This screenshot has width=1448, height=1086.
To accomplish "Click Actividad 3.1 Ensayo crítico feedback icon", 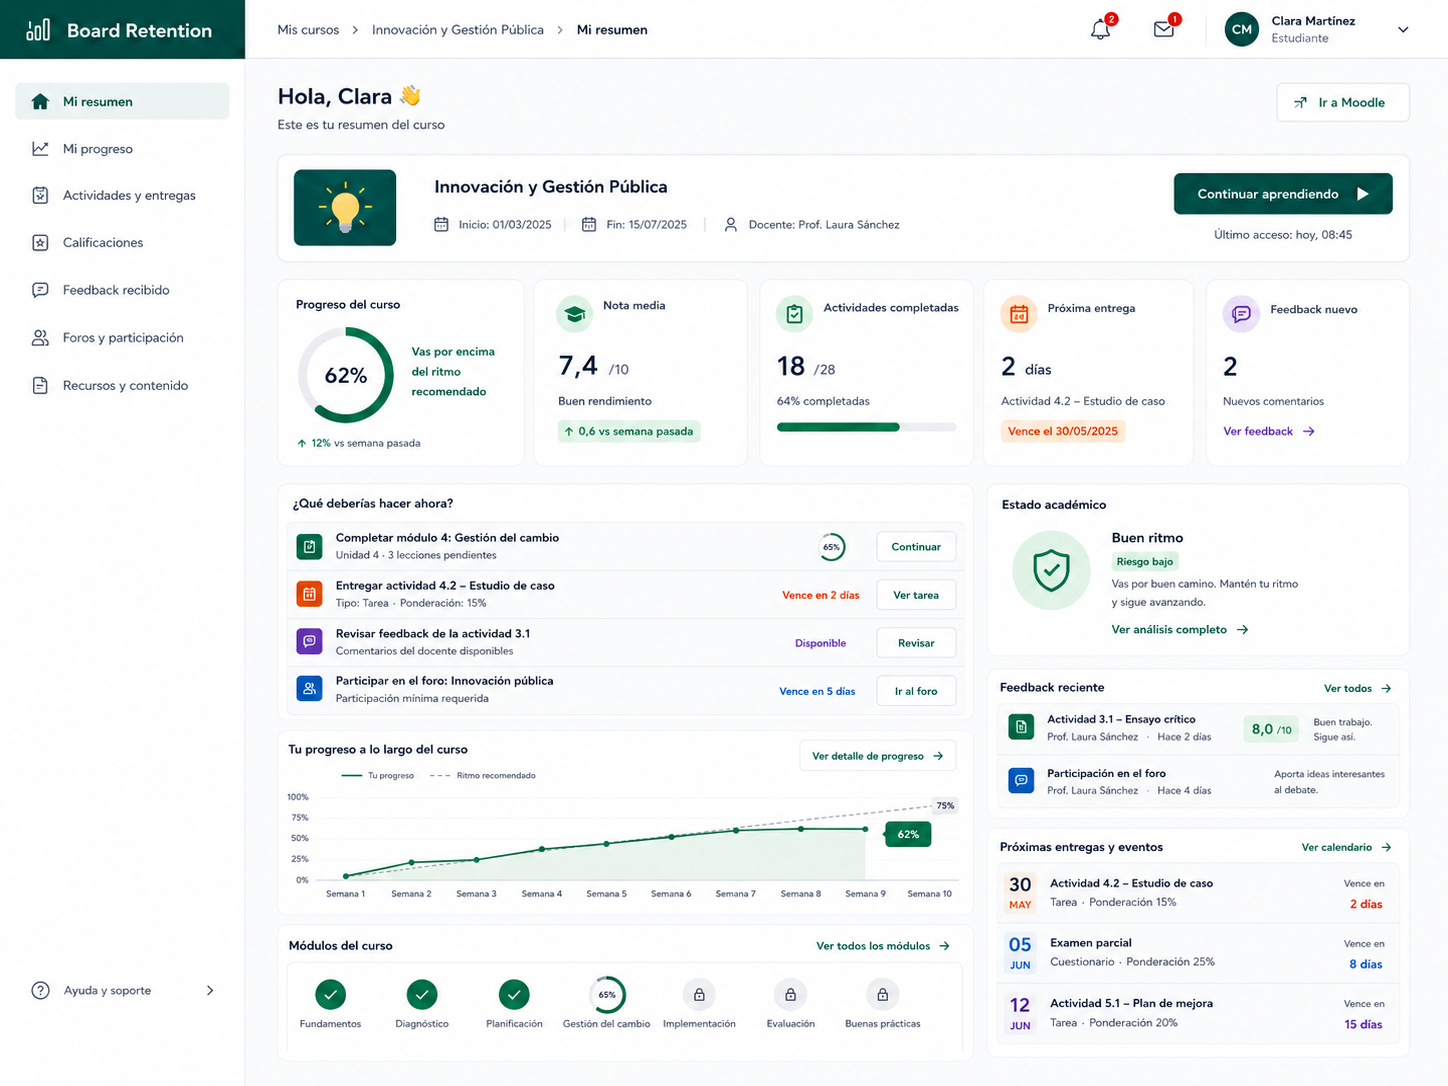I will coord(1021,727).
